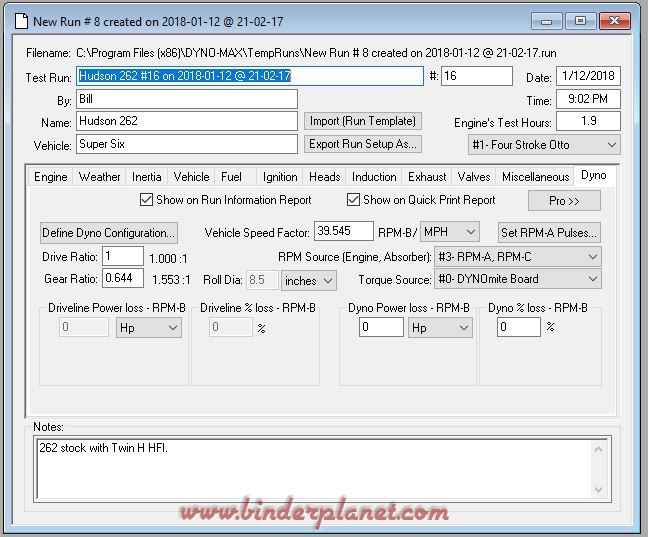Click into the Test Run name field

click(x=250, y=76)
